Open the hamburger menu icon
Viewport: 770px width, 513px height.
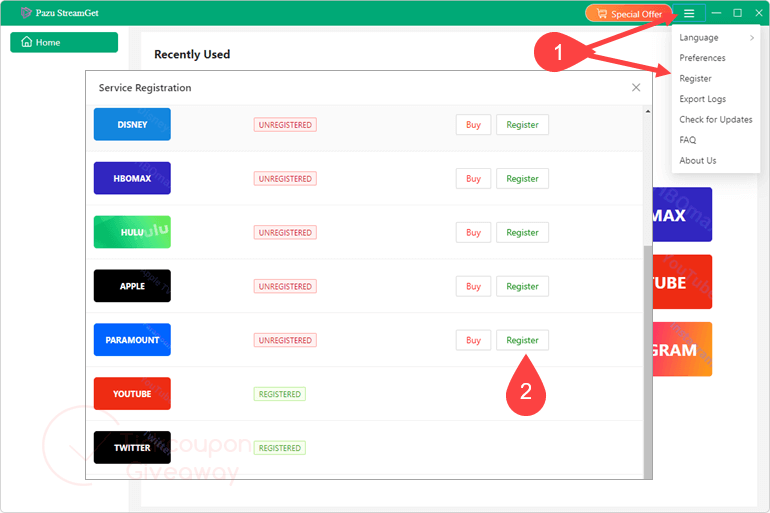click(689, 13)
